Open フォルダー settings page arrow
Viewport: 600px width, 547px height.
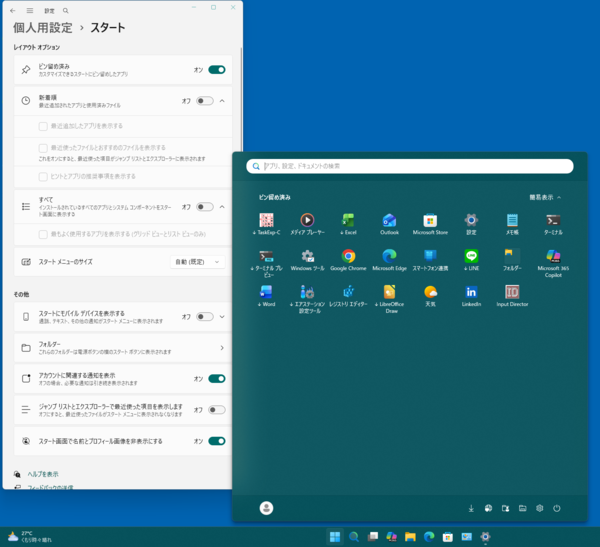coord(222,348)
